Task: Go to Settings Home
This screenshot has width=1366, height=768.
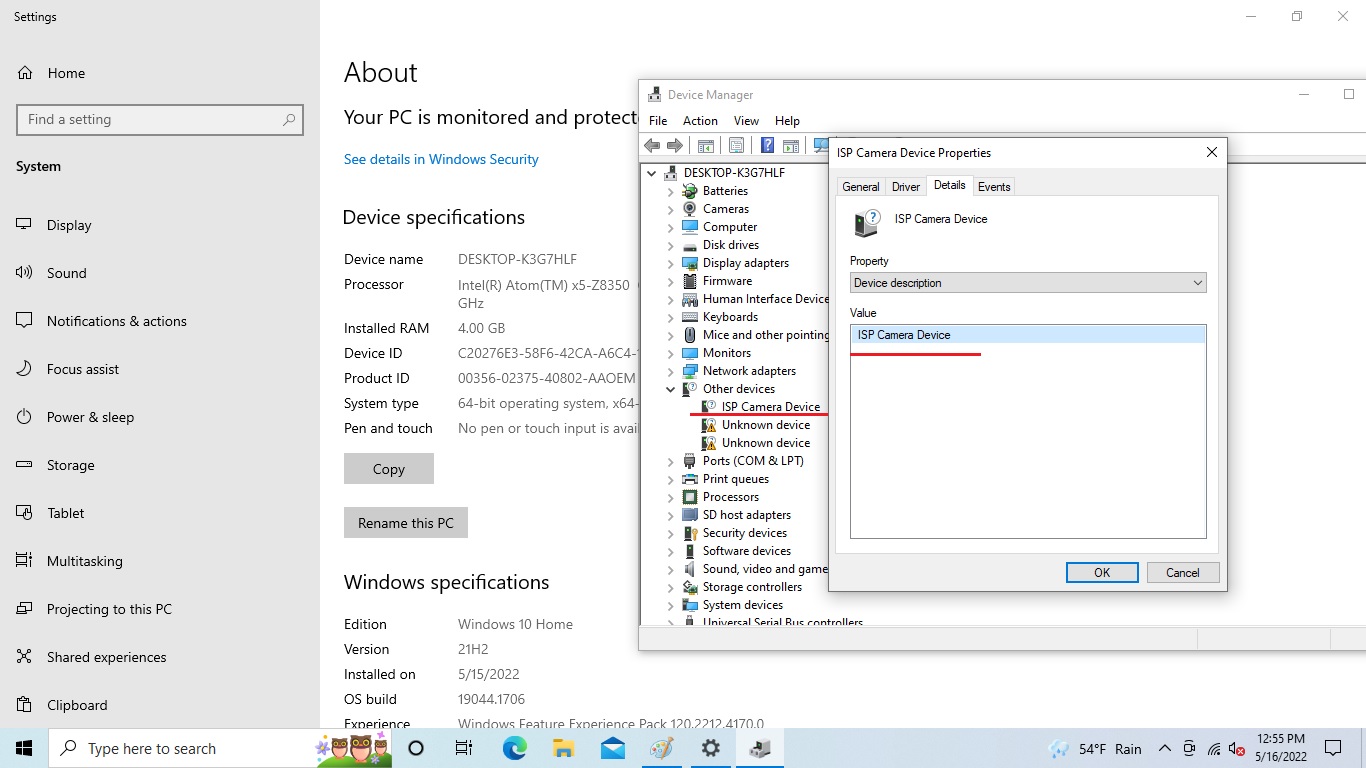Action: [x=65, y=73]
